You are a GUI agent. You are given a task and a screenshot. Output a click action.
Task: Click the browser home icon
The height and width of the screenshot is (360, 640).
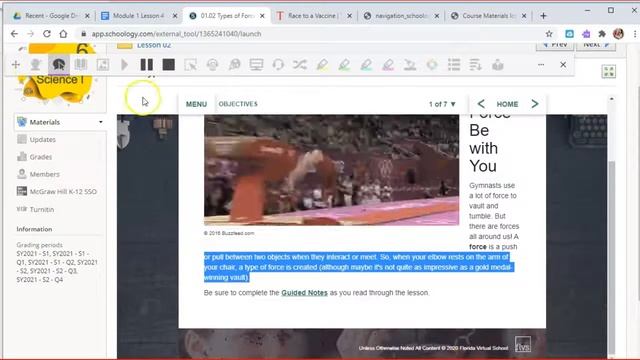pos(63,34)
